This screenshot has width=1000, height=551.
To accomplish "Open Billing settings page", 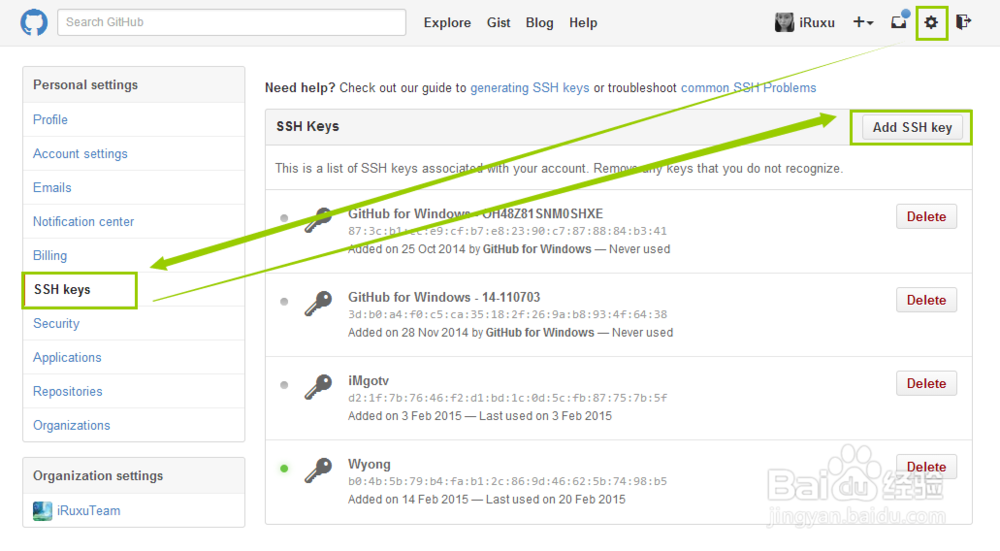I will [x=50, y=256].
